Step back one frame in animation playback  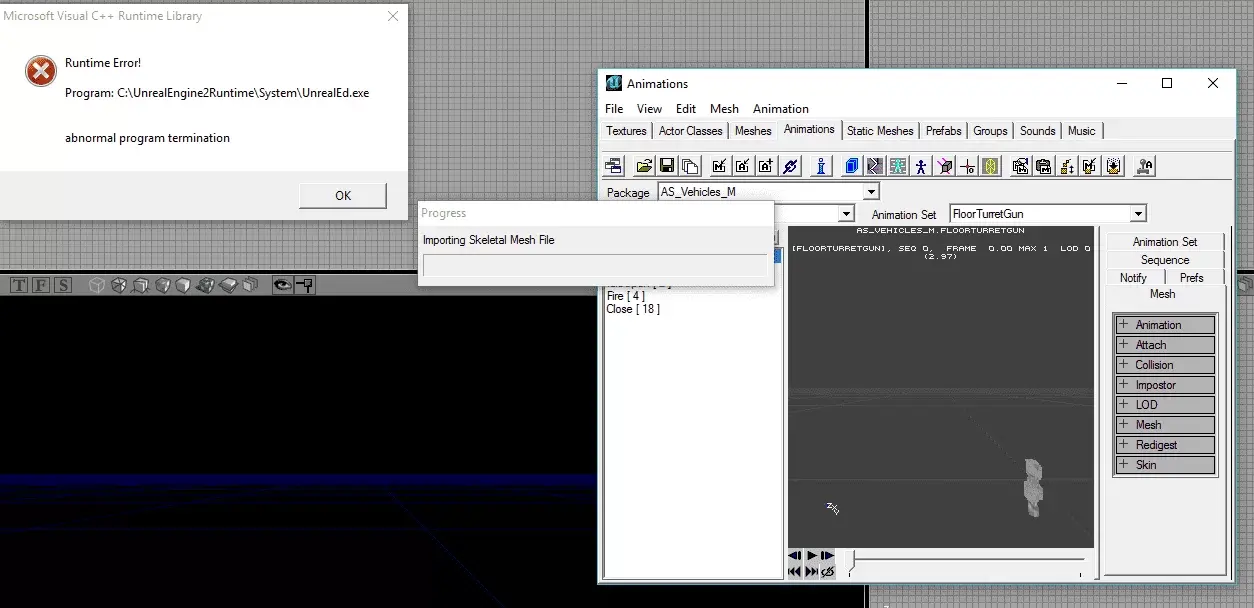tap(795, 555)
